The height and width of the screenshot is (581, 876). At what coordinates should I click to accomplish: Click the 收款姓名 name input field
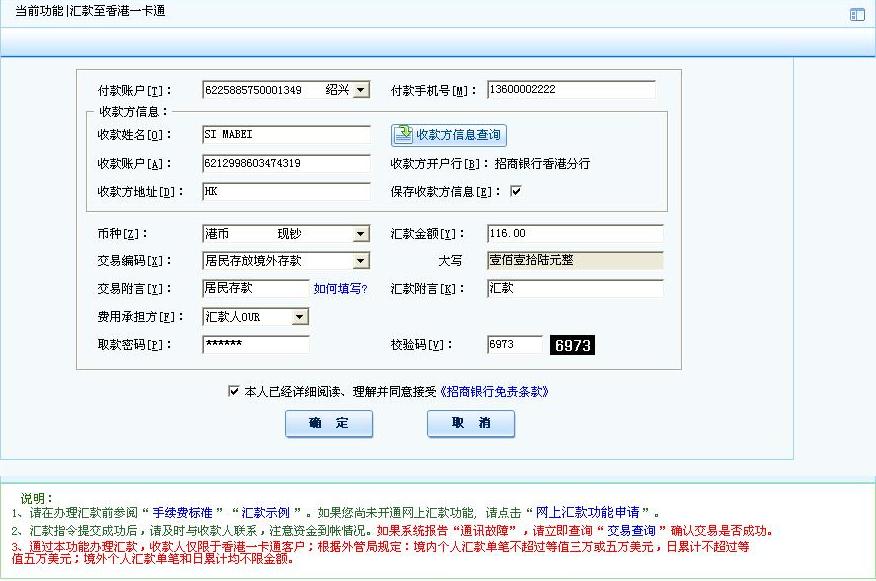point(286,134)
